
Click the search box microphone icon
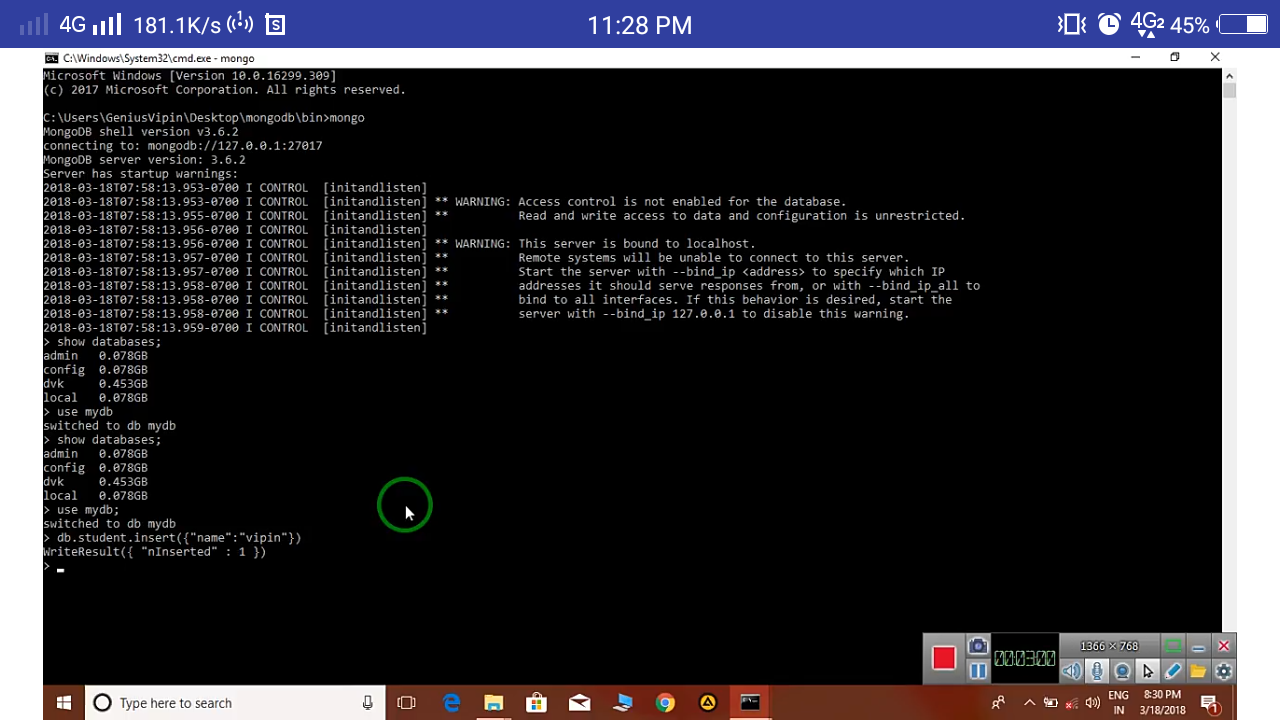pyautogui.click(x=368, y=703)
